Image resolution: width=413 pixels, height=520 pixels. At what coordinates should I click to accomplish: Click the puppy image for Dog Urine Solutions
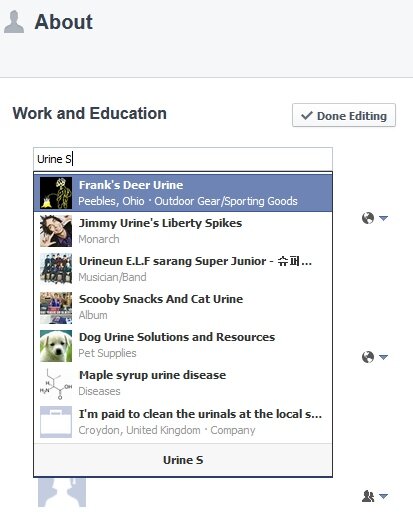pos(56,346)
